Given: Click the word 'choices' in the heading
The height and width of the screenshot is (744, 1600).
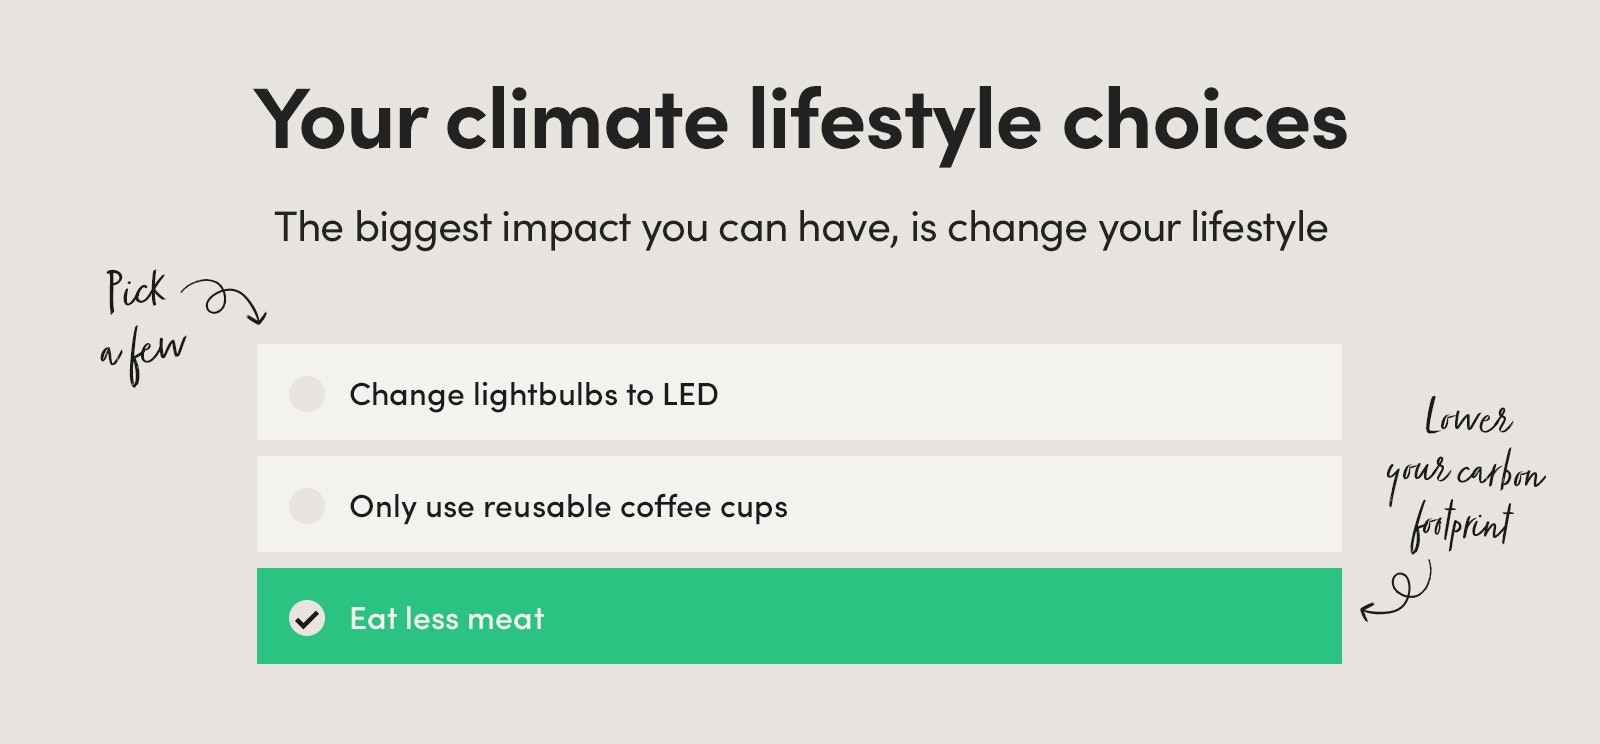Looking at the screenshot, I should click(1204, 120).
